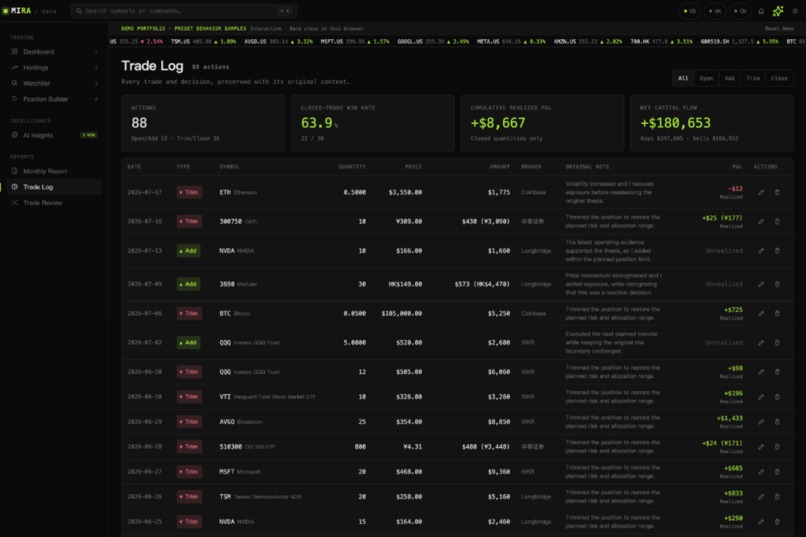Edit the QQQ trim trade at $505.00

(761, 372)
